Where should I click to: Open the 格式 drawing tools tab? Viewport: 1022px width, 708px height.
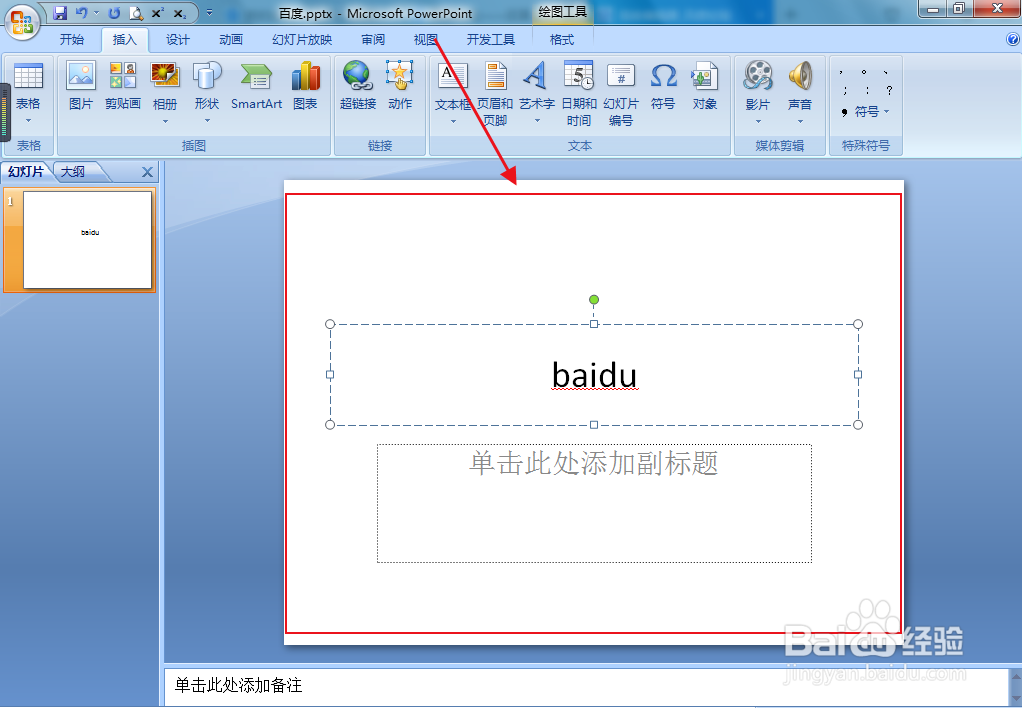561,40
